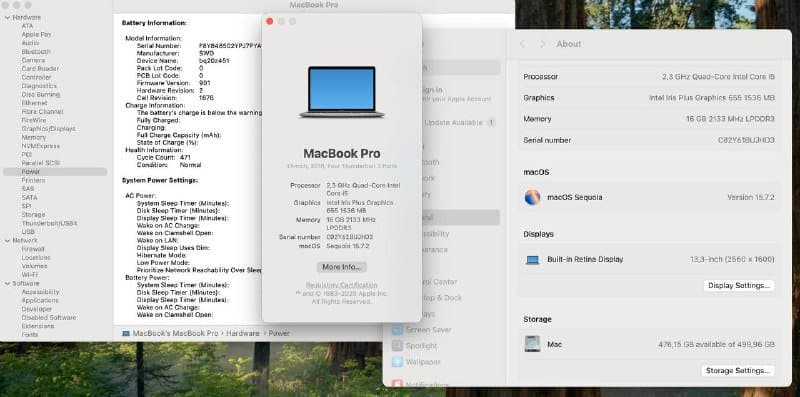Select Memory in System Information sidebar
The width and height of the screenshot is (800, 397).
click(34, 137)
